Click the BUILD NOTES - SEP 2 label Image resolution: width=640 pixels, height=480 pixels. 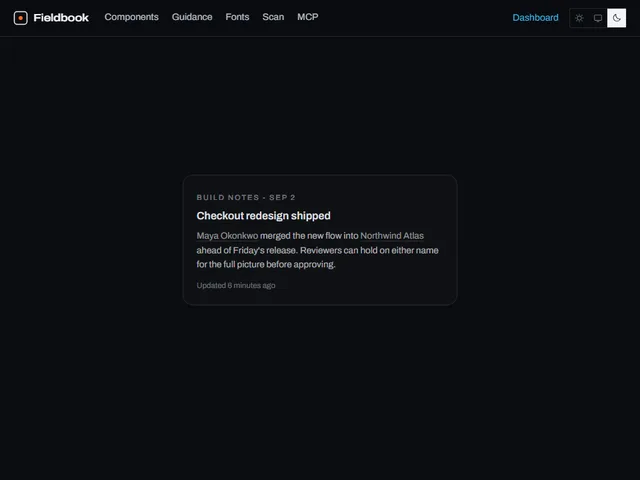(x=246, y=198)
